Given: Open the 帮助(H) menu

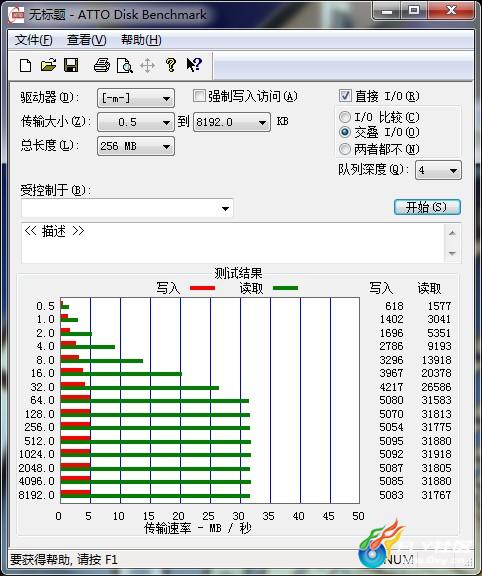Looking at the screenshot, I should [x=141, y=40].
